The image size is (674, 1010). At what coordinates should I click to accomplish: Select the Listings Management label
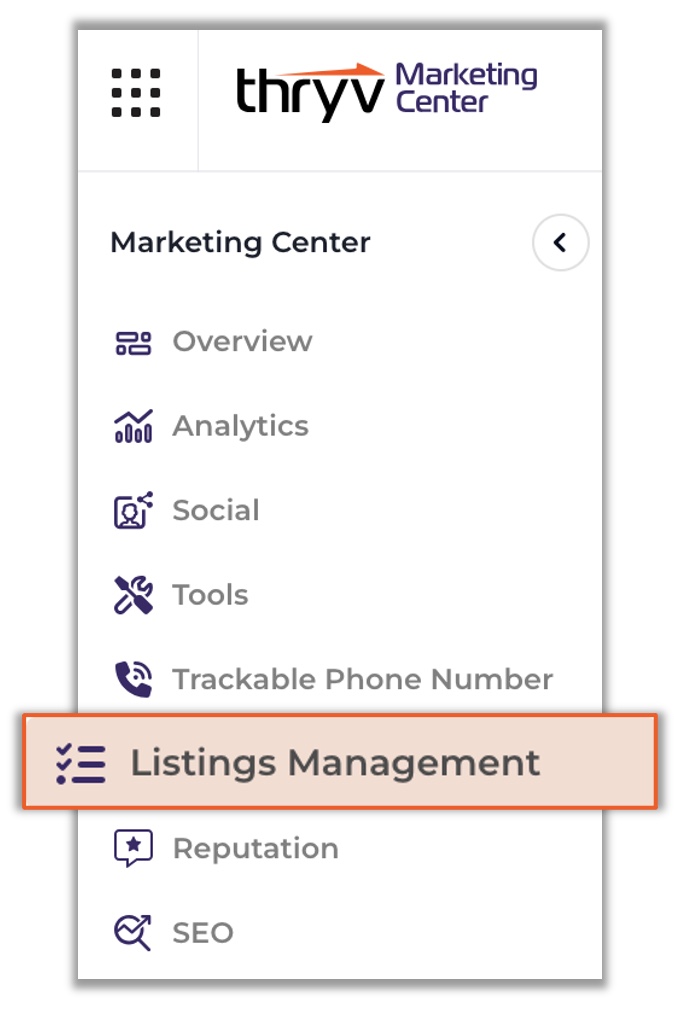[335, 763]
